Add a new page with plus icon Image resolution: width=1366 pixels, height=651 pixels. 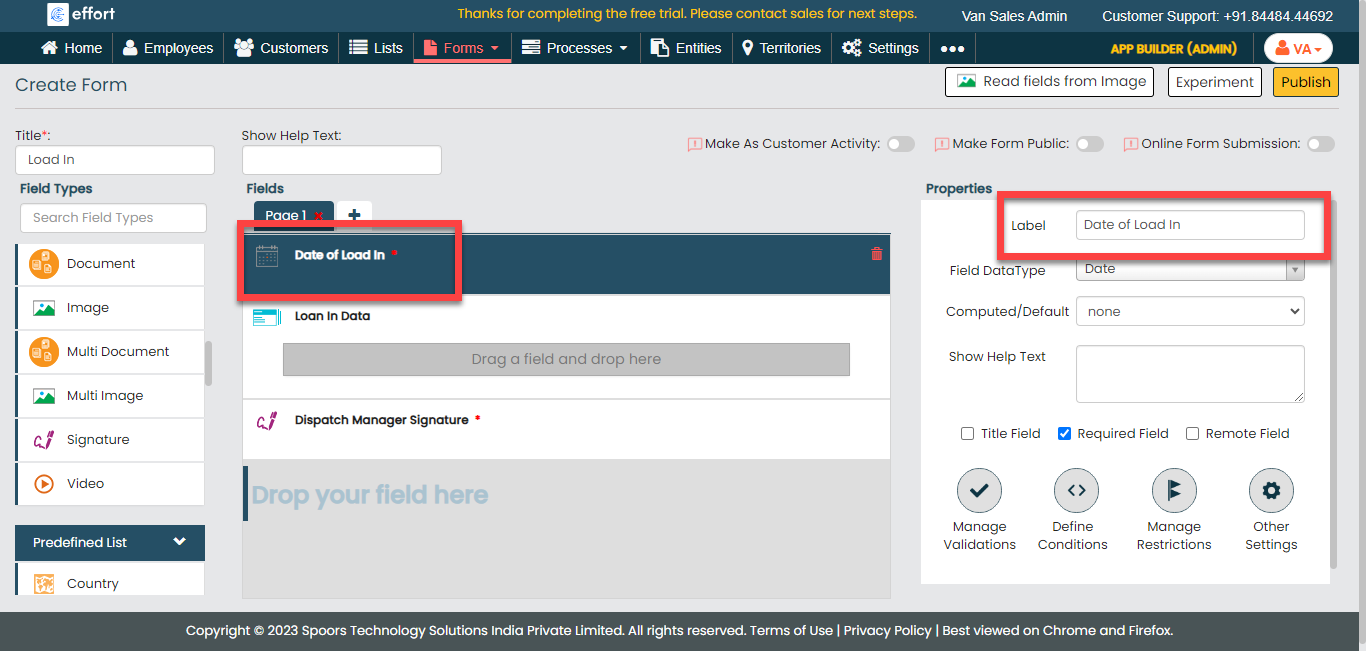(354, 215)
